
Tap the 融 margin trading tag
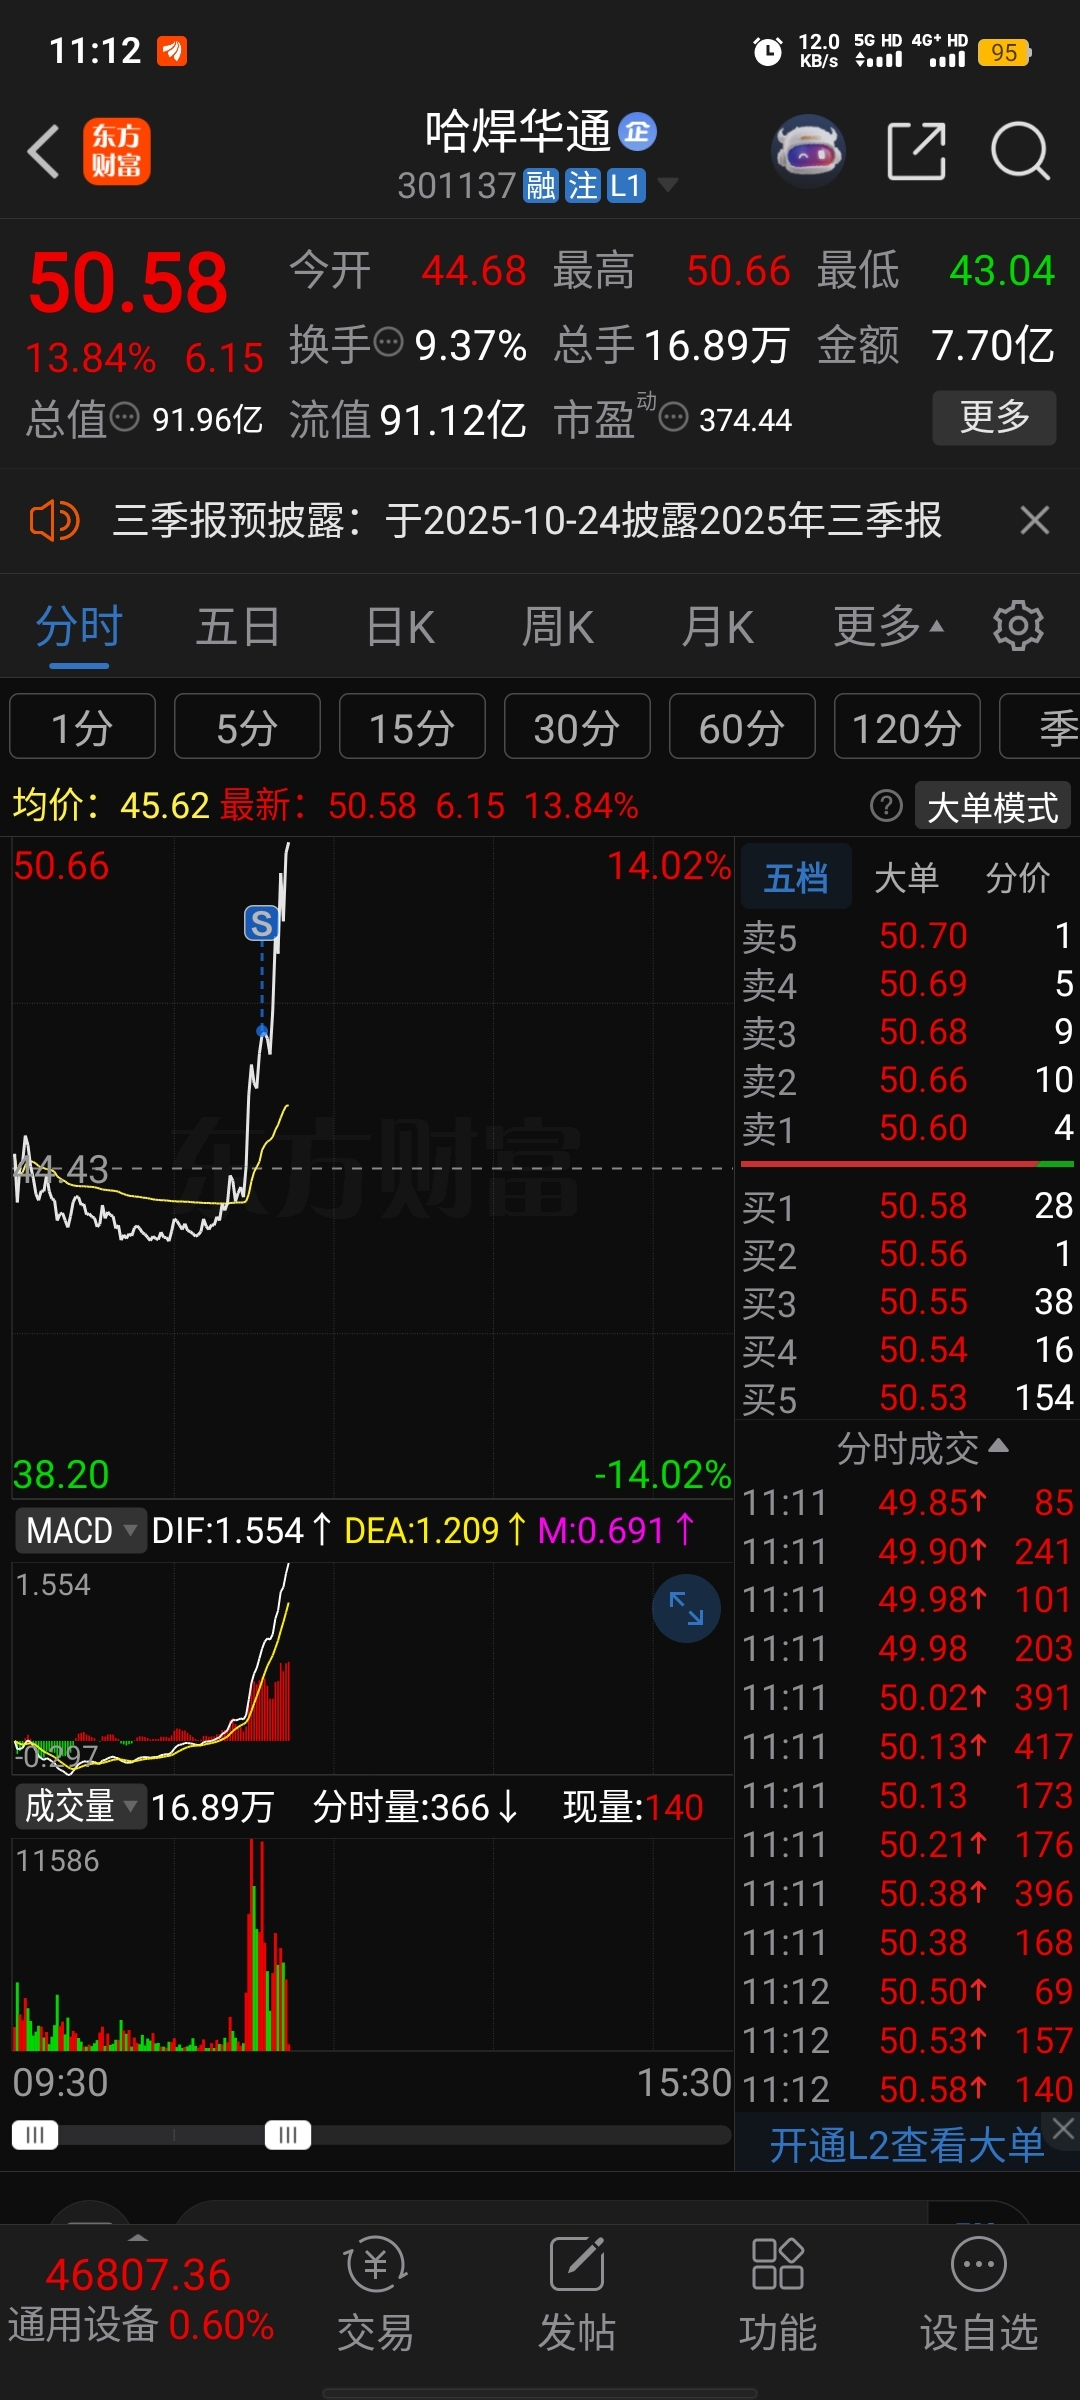[541, 186]
